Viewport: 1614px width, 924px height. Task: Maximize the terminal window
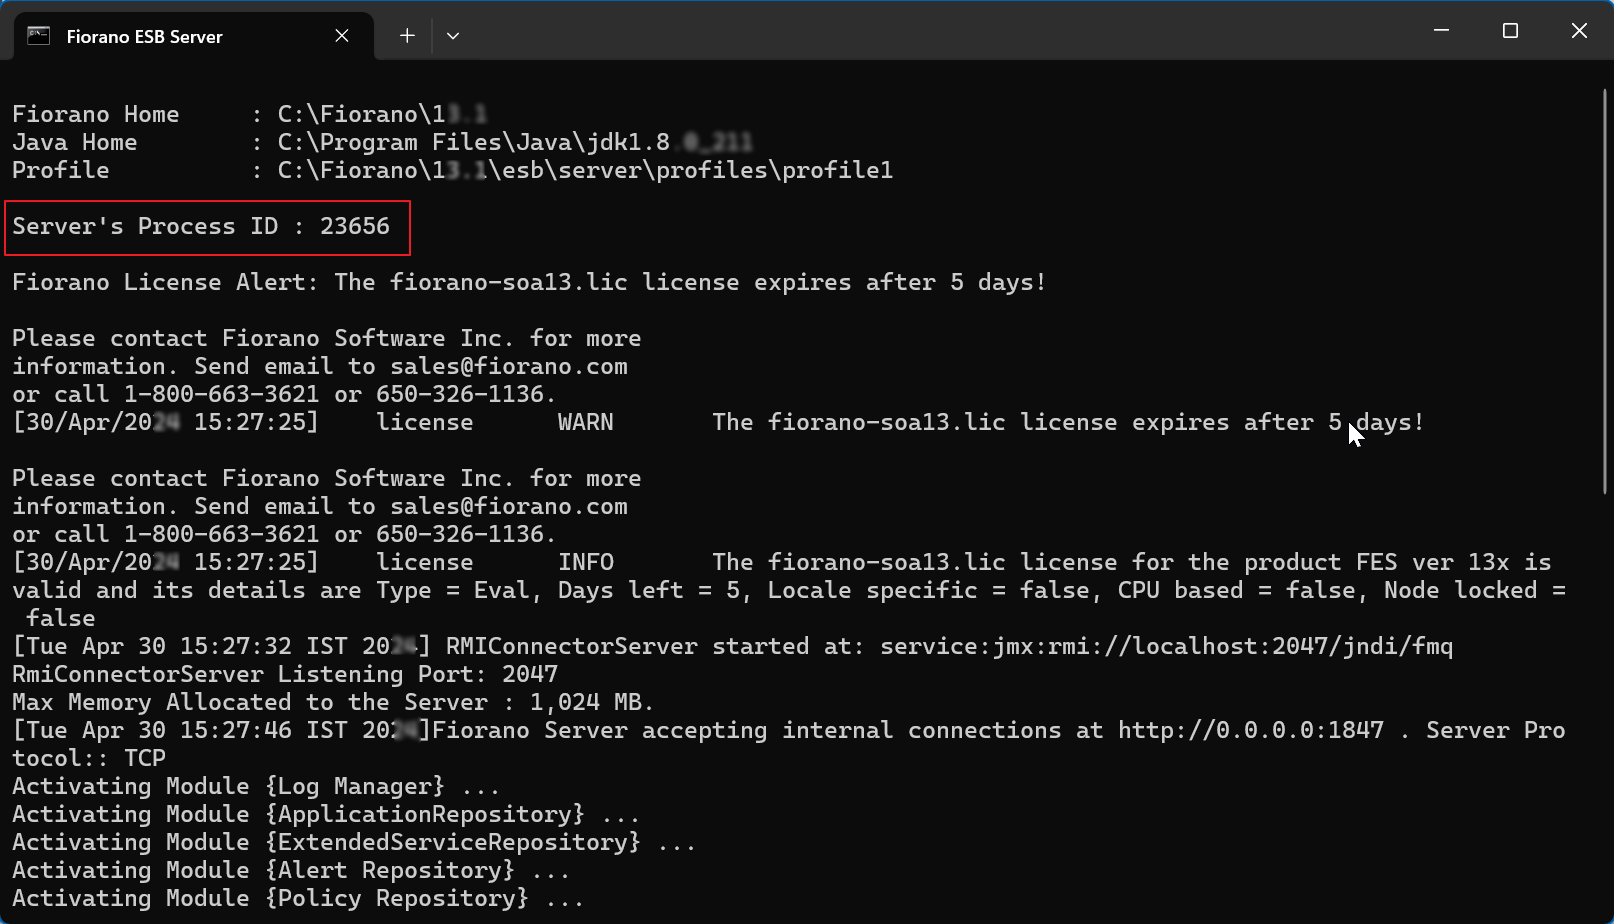click(x=1510, y=31)
